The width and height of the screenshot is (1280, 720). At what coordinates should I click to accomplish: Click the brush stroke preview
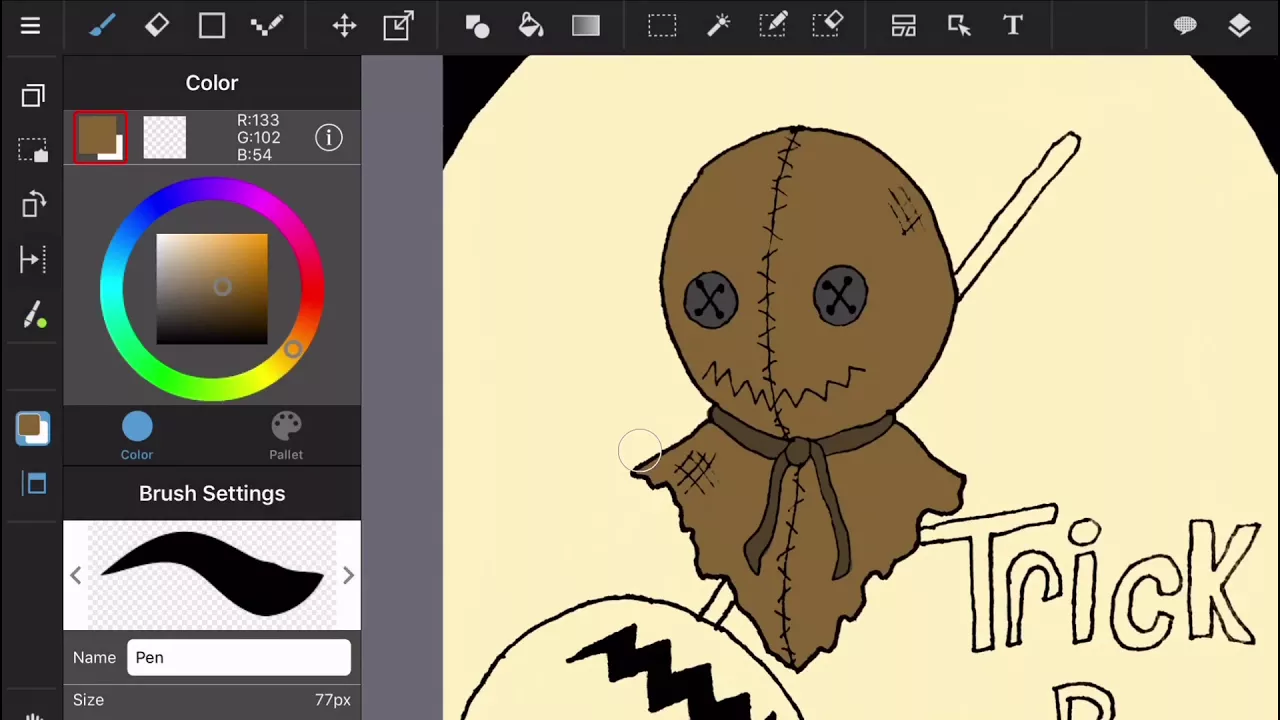[x=212, y=575]
